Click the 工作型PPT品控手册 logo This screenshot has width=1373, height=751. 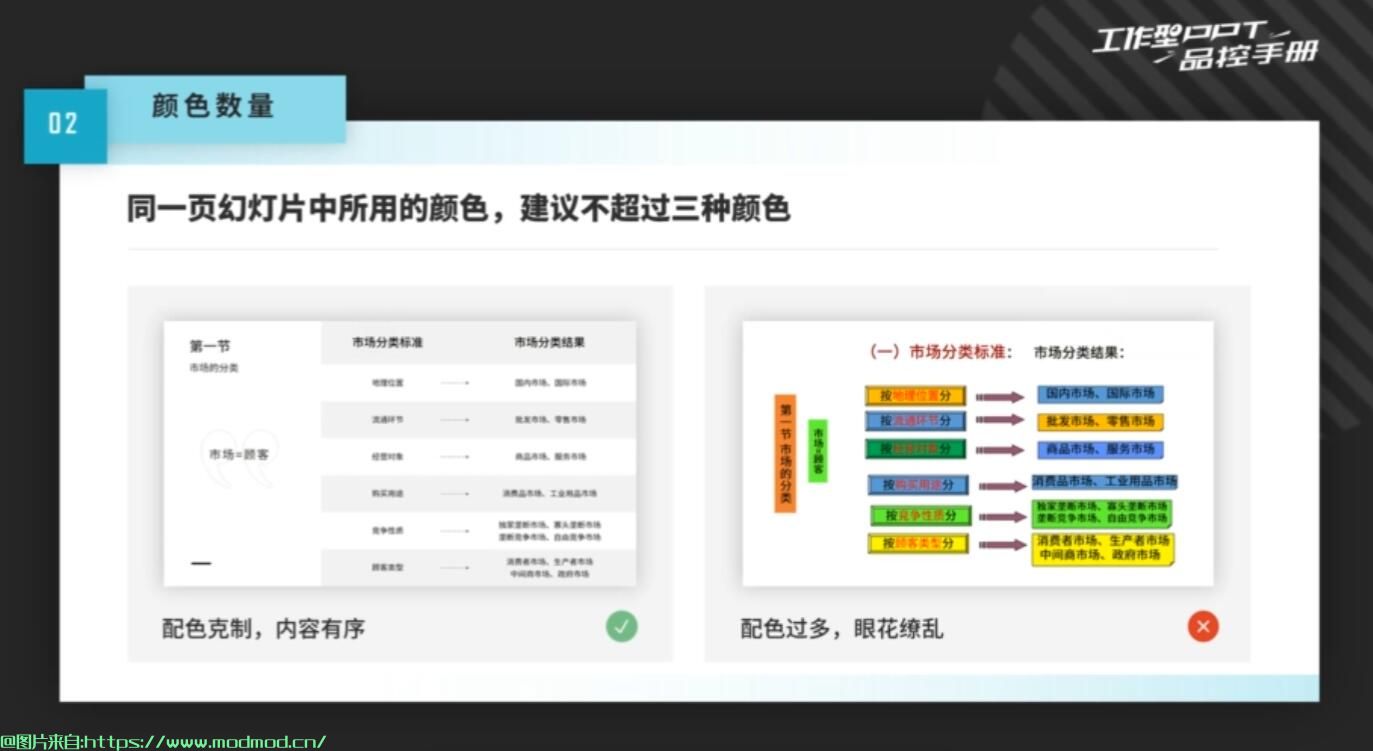coord(1205,47)
